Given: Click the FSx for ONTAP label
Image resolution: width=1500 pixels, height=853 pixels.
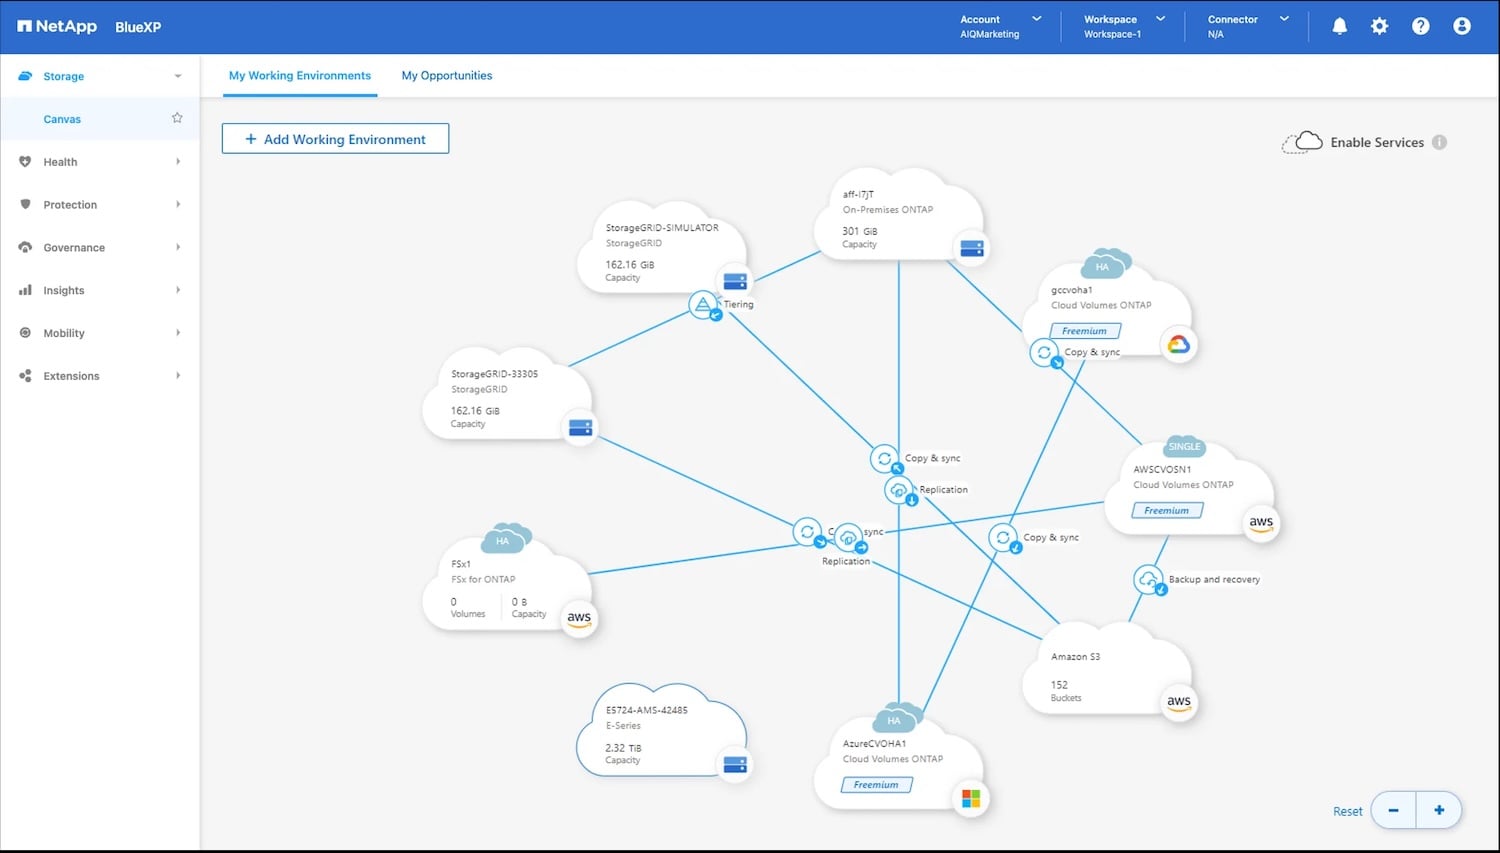Looking at the screenshot, I should [x=483, y=579].
